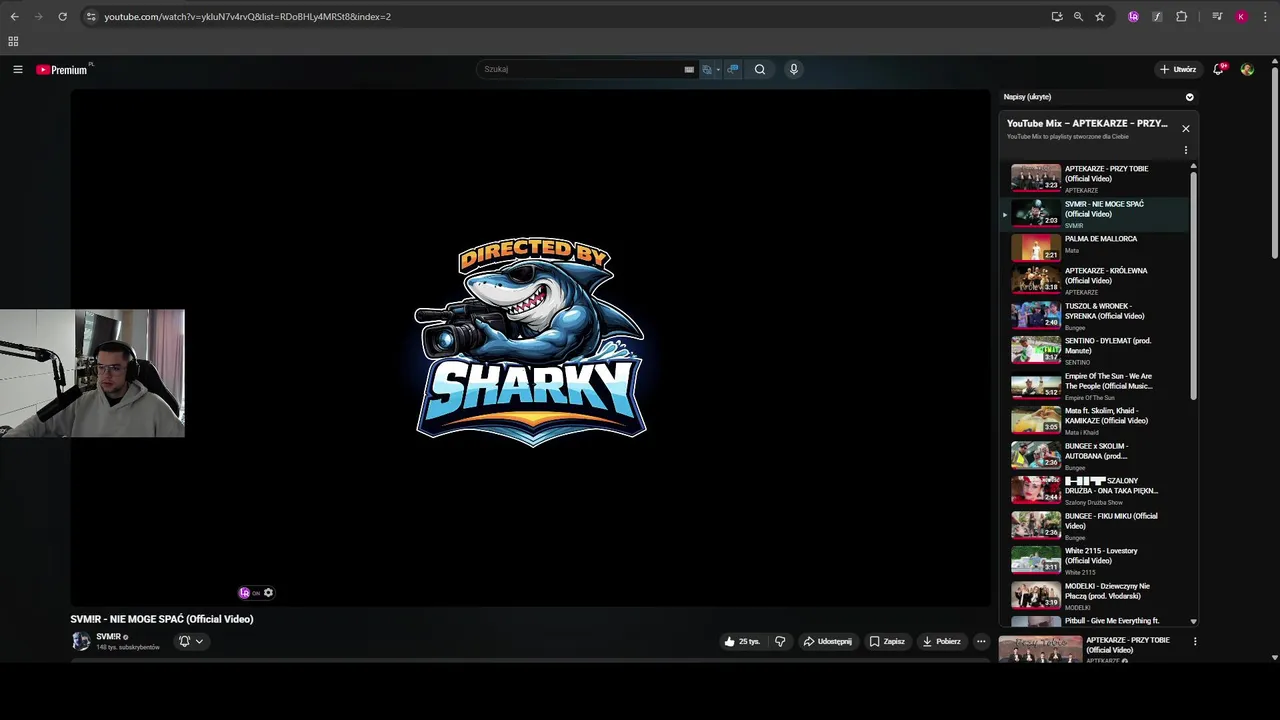Click the video player area
This screenshot has height=720, width=1280.
pos(530,348)
